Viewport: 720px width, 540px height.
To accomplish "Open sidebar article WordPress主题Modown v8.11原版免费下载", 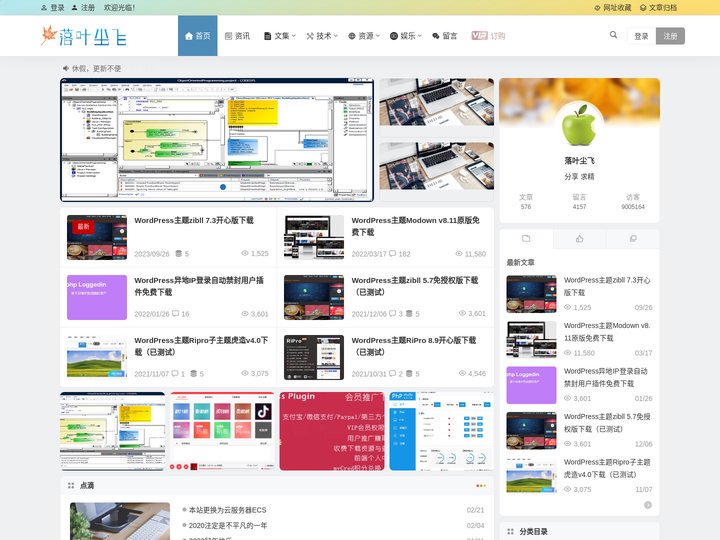I will [607, 332].
